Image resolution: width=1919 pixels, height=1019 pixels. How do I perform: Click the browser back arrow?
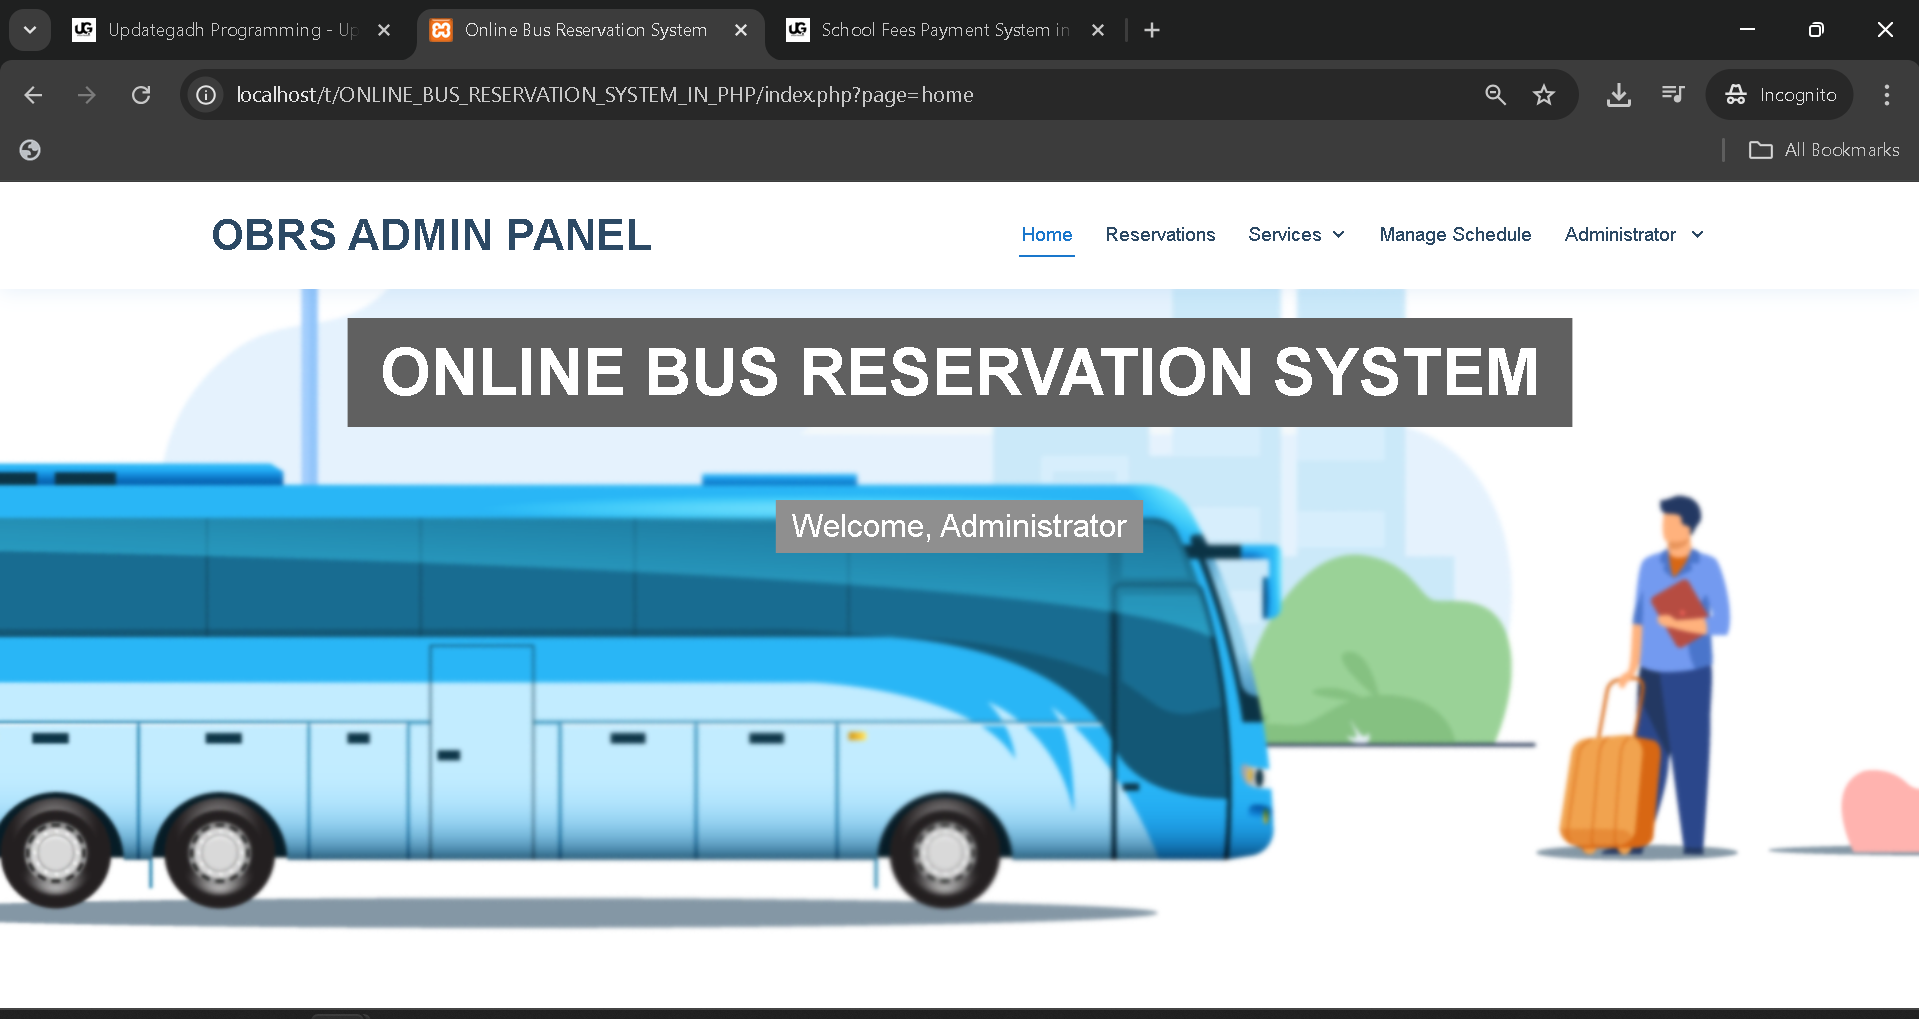(33, 95)
